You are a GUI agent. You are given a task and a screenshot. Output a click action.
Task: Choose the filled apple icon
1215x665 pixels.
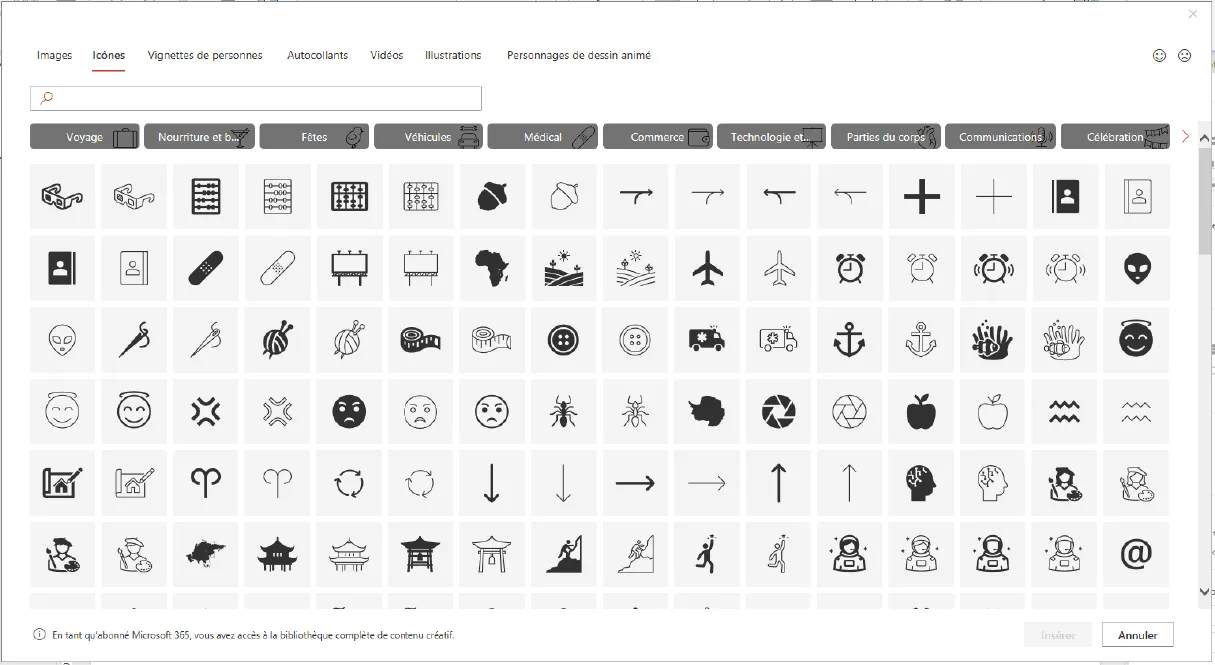[x=921, y=411]
